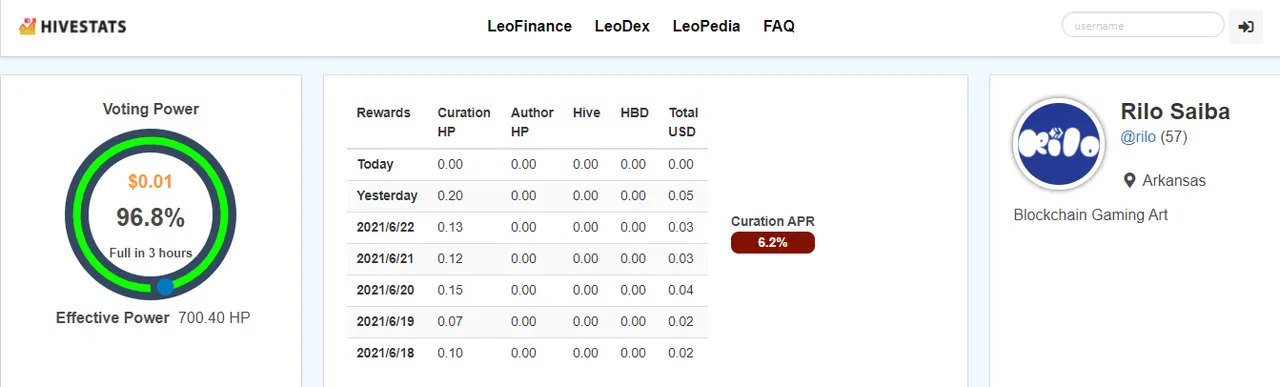Click the Blockchain Gaming Art bio text
Screen dimensions: 1280x387
[x=1091, y=215]
